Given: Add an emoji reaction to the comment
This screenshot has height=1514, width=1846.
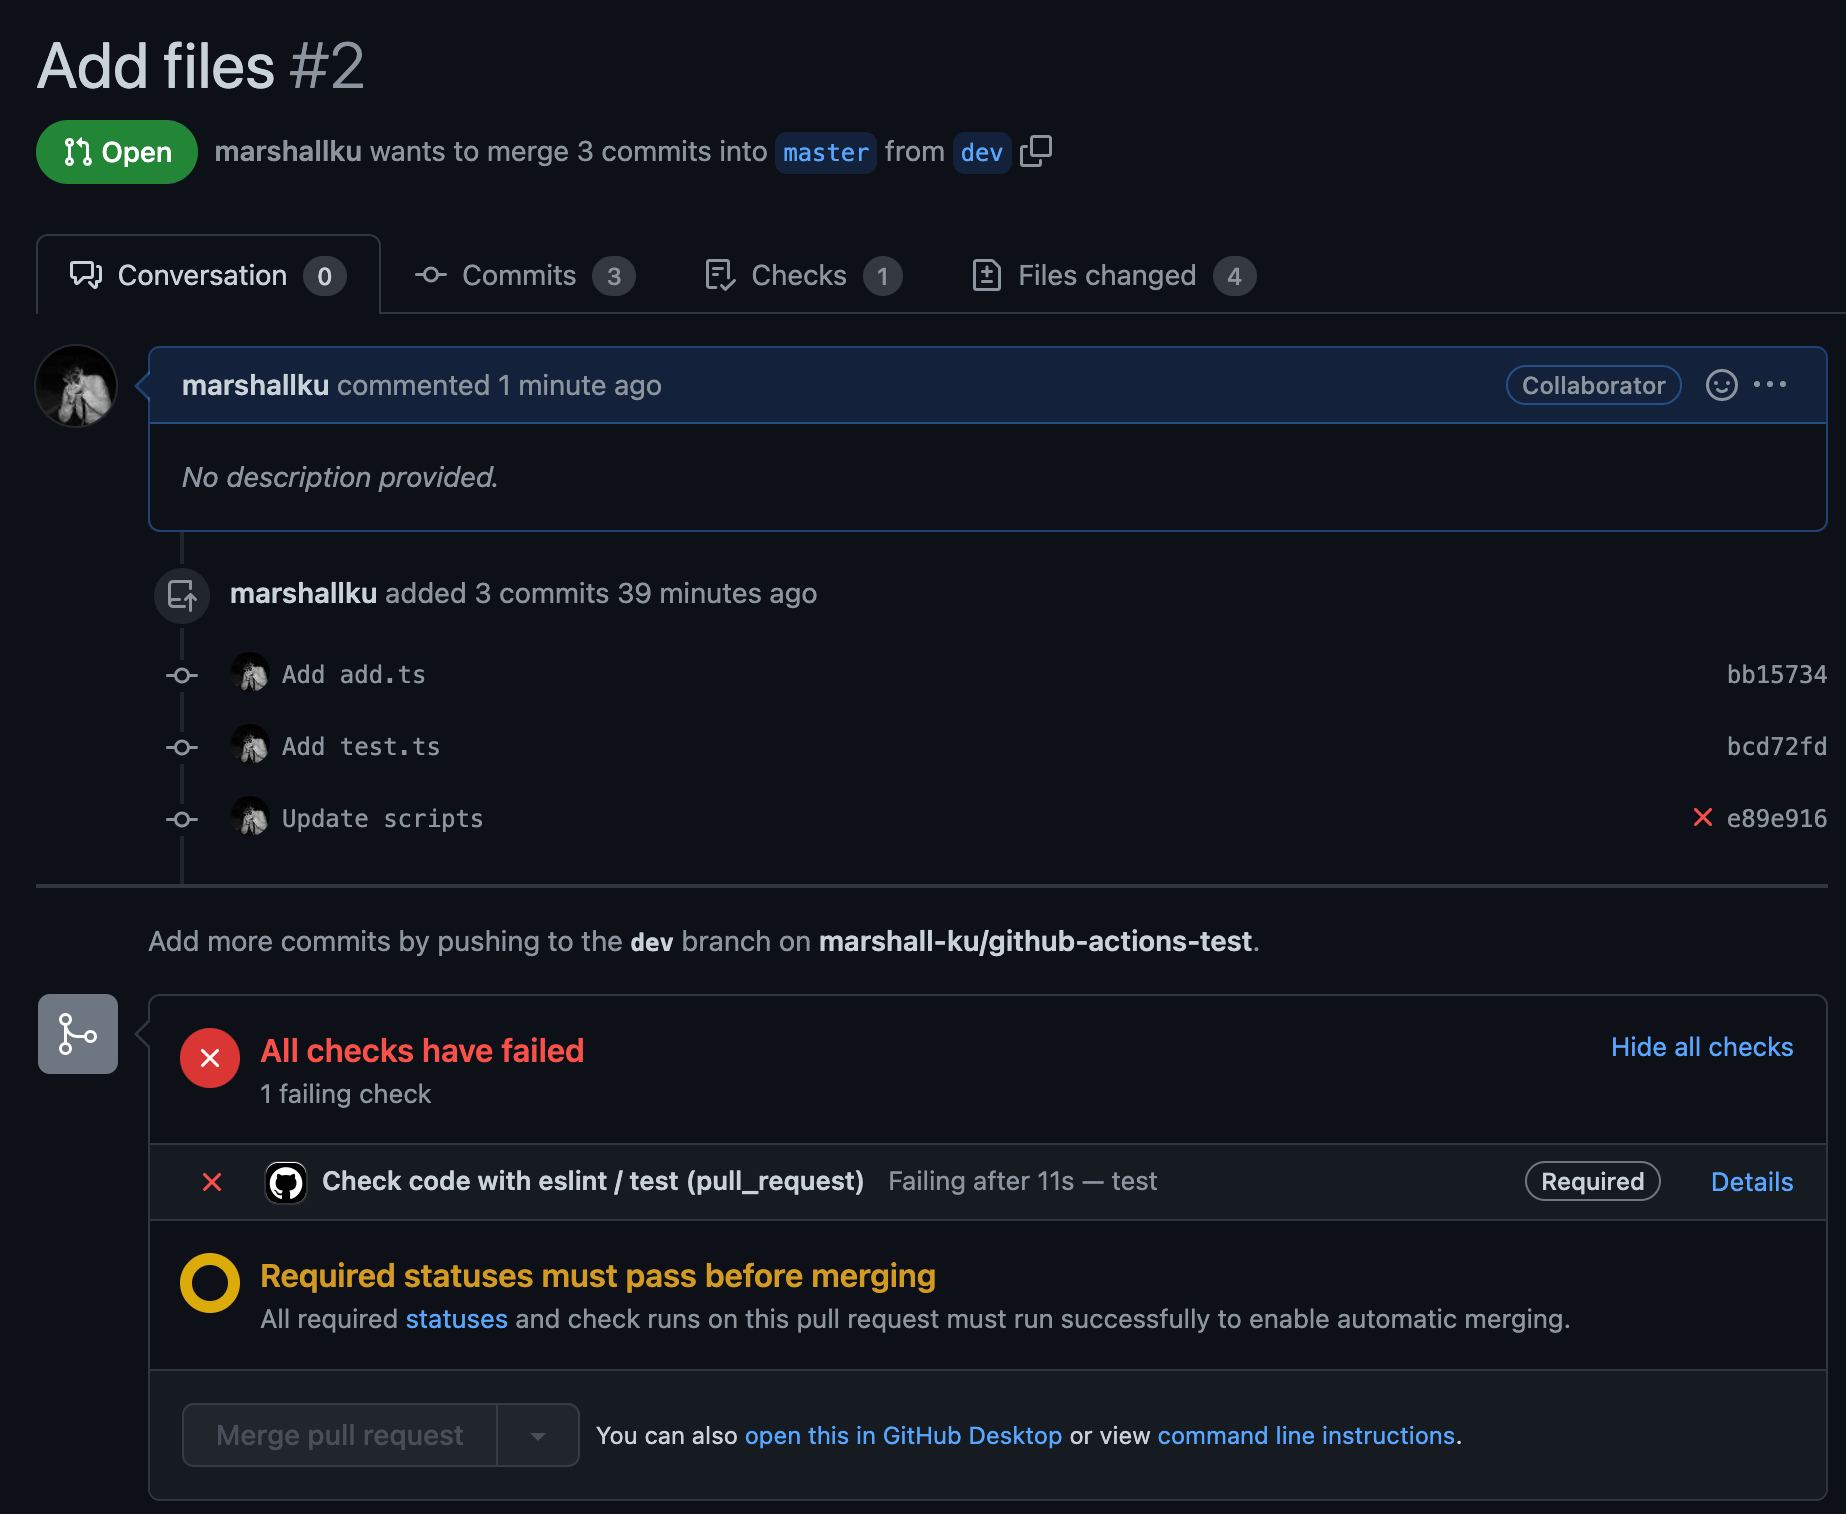Looking at the screenshot, I should coord(1721,385).
